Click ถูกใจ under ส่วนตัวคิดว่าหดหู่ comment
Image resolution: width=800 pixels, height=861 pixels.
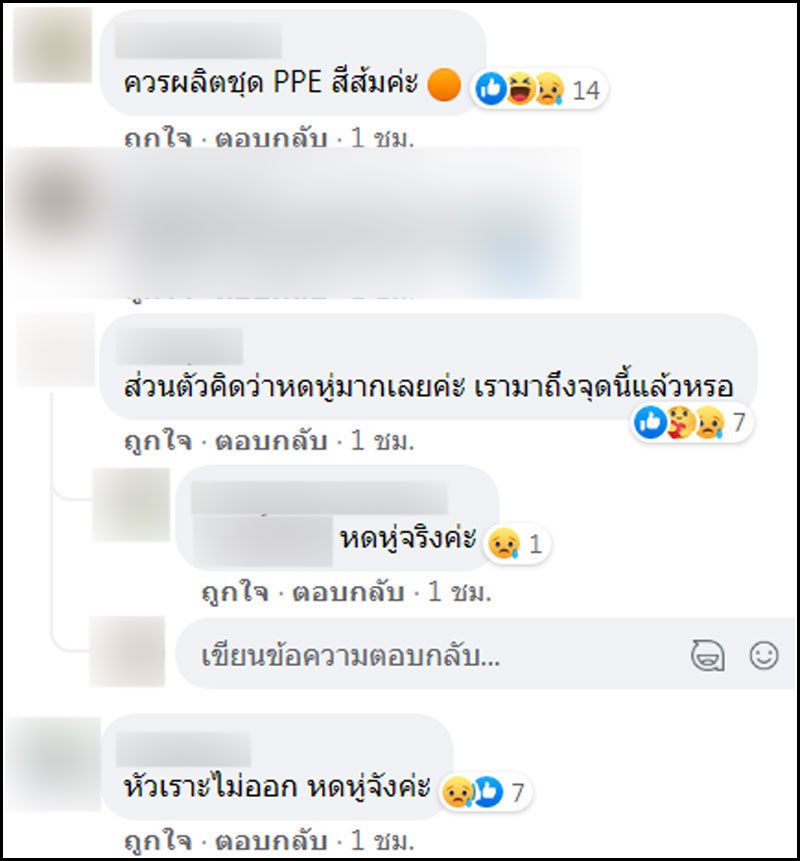pyautogui.click(x=158, y=441)
